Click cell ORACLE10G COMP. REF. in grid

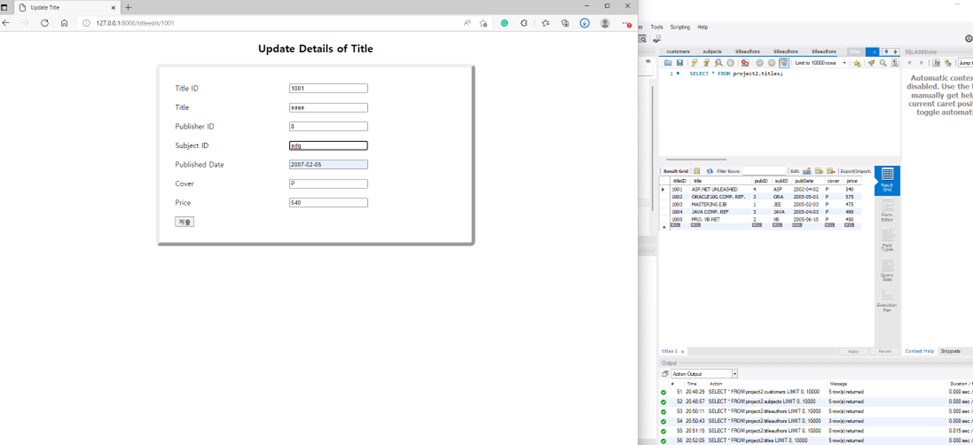(720, 196)
